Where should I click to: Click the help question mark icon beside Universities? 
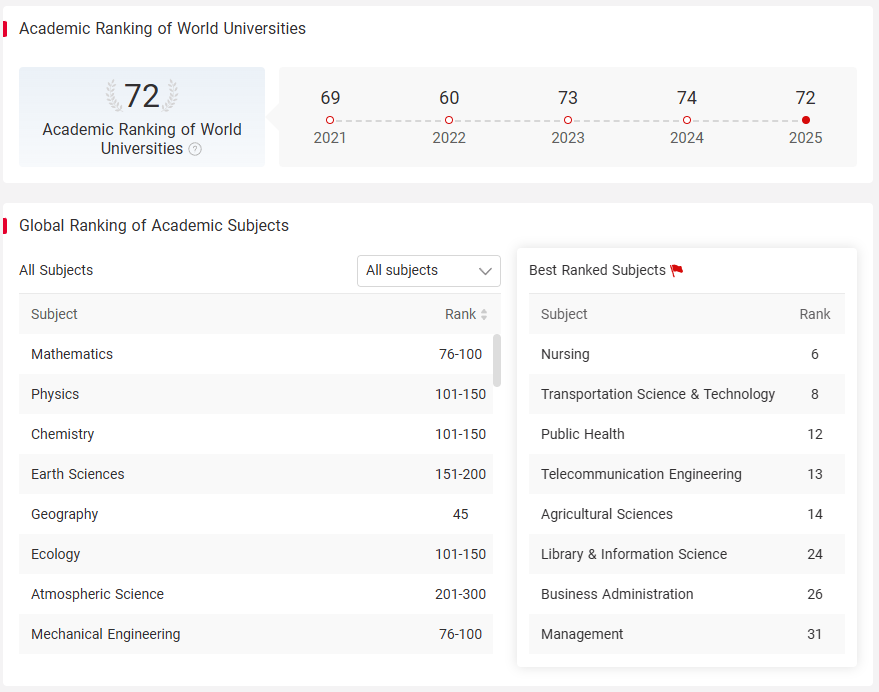[x=195, y=149]
